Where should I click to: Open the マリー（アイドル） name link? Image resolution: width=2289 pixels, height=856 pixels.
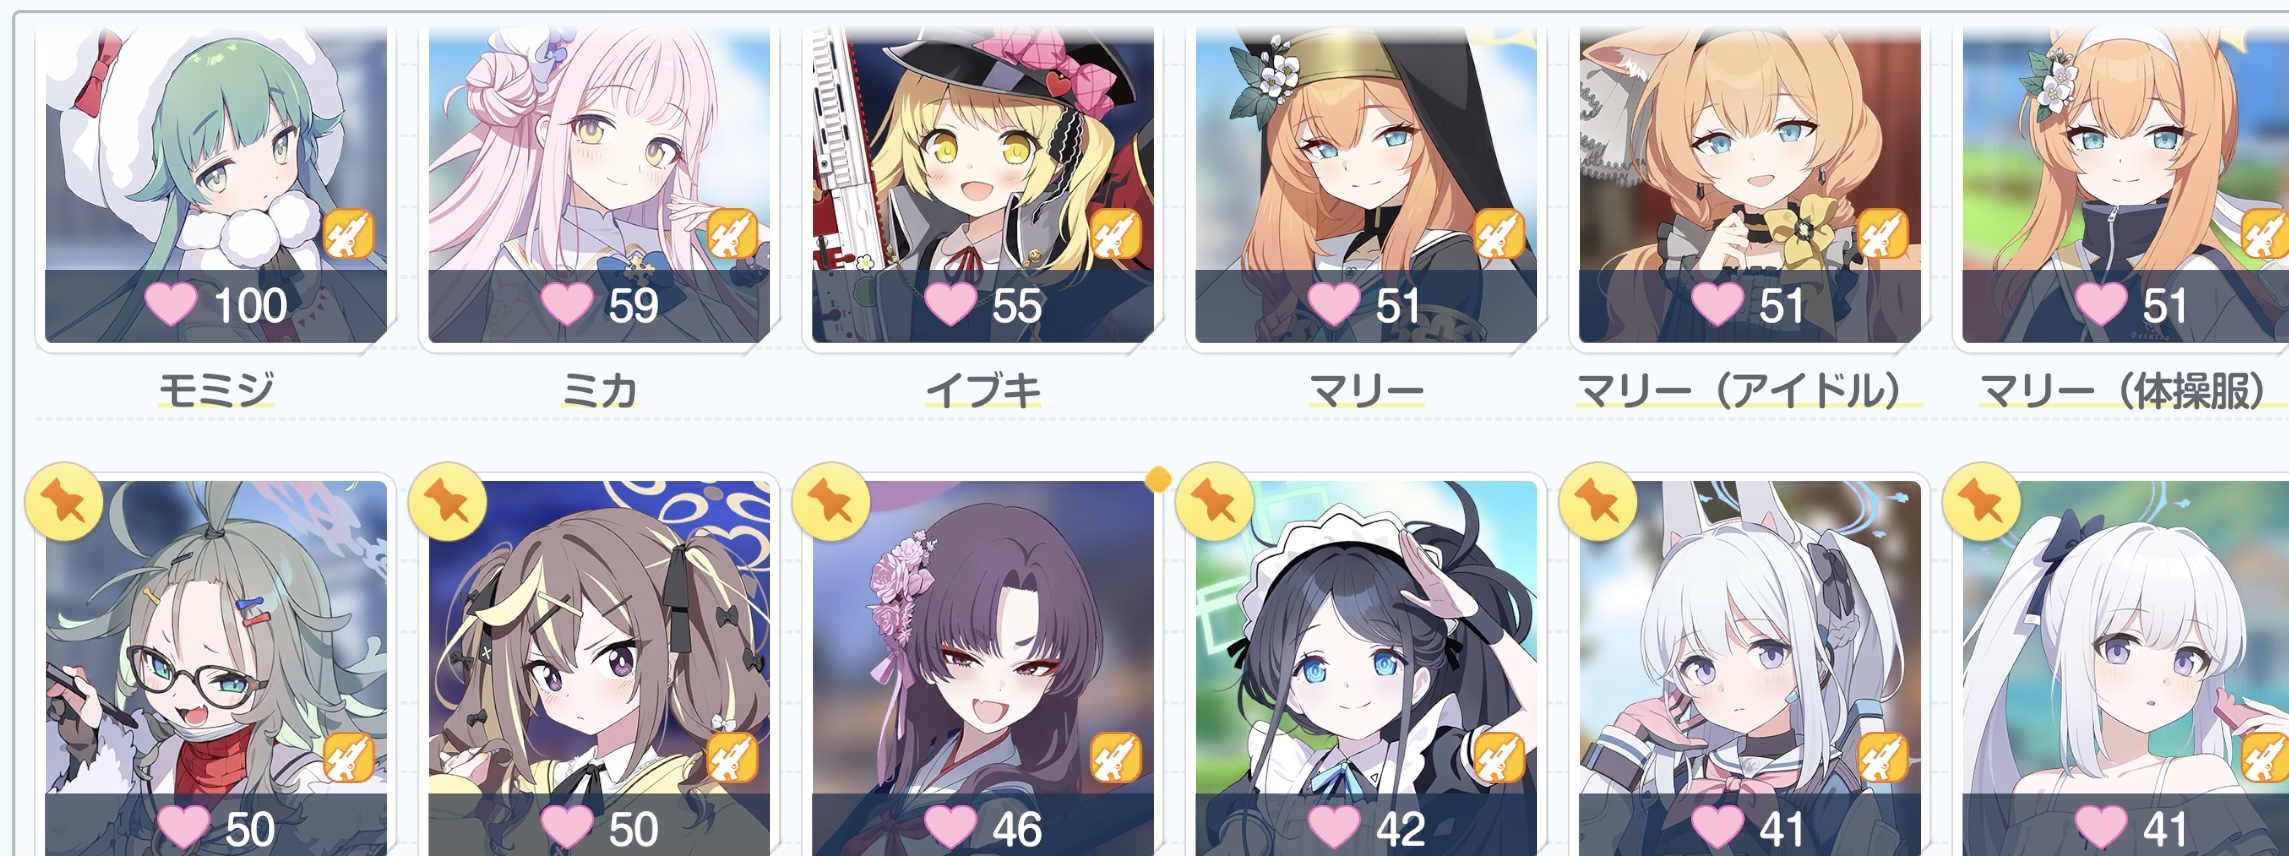pos(1749,389)
